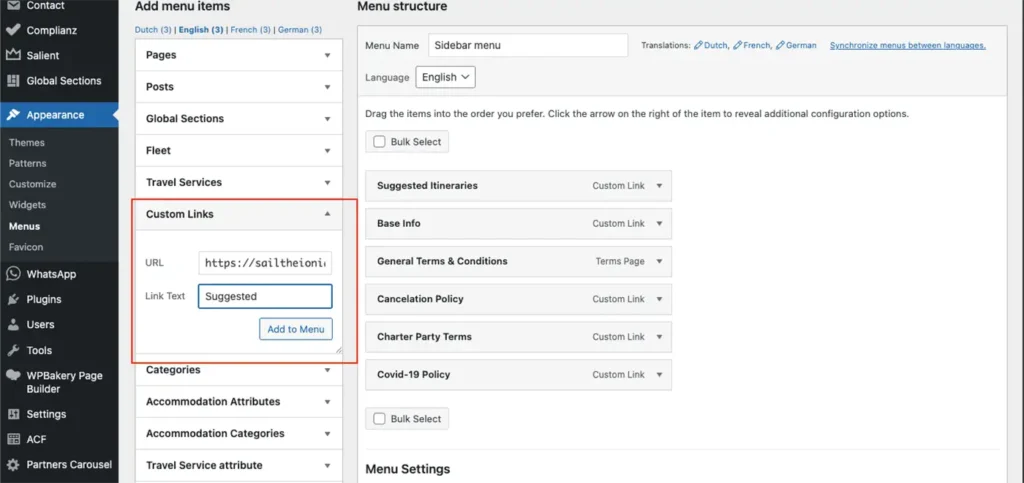Tick the top Bulk Select checkbox
The width and height of the screenshot is (1024, 483).
[x=379, y=142]
